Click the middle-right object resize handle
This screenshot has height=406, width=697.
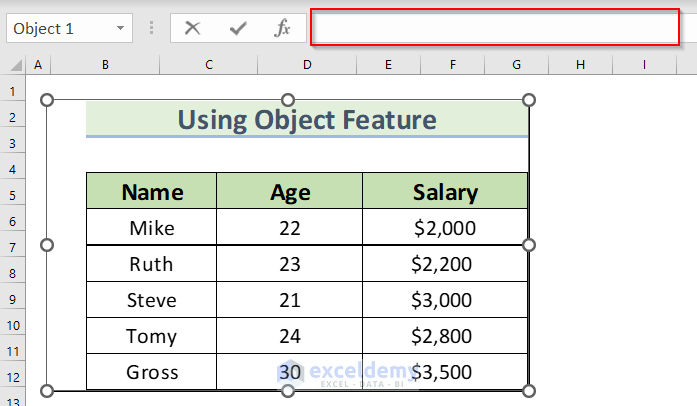click(x=529, y=245)
